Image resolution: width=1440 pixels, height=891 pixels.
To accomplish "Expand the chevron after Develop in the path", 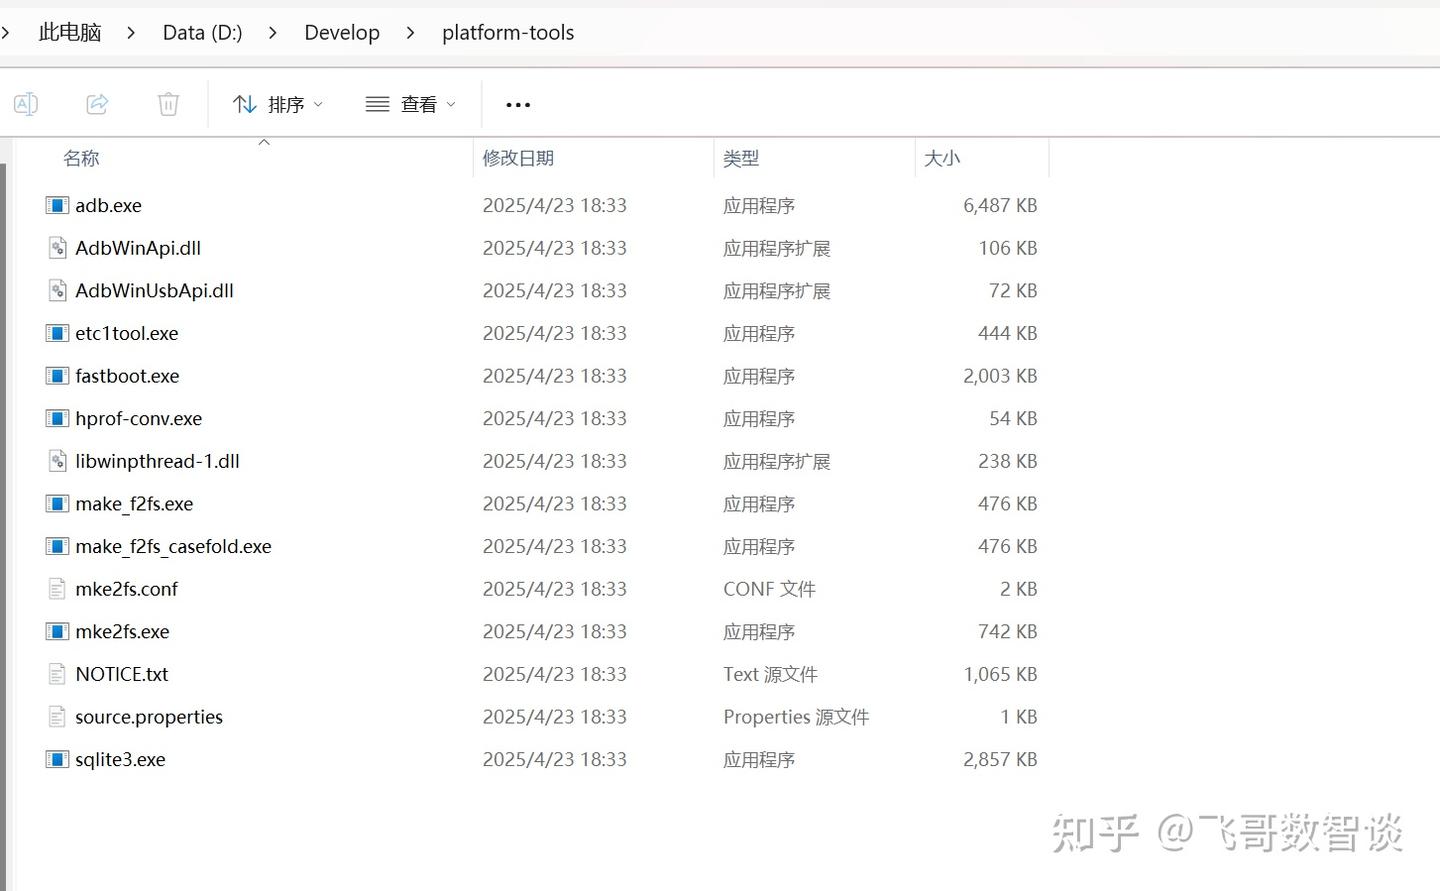I will (411, 33).
